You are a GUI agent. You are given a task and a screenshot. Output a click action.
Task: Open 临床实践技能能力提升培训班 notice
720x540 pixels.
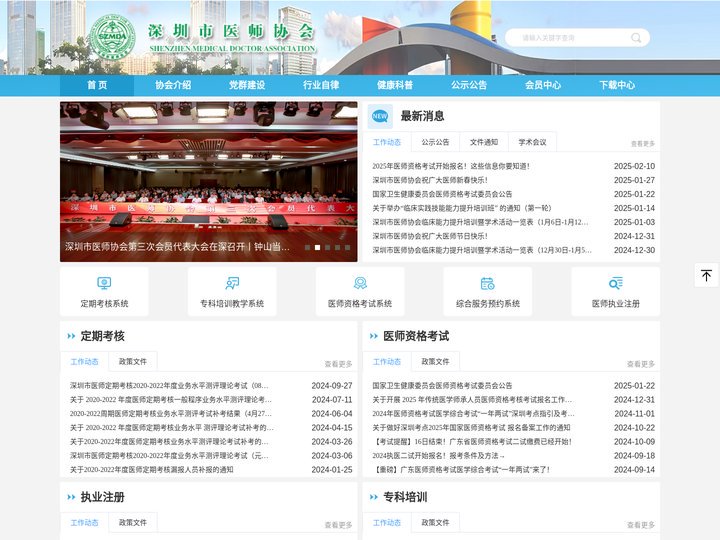click(x=461, y=208)
